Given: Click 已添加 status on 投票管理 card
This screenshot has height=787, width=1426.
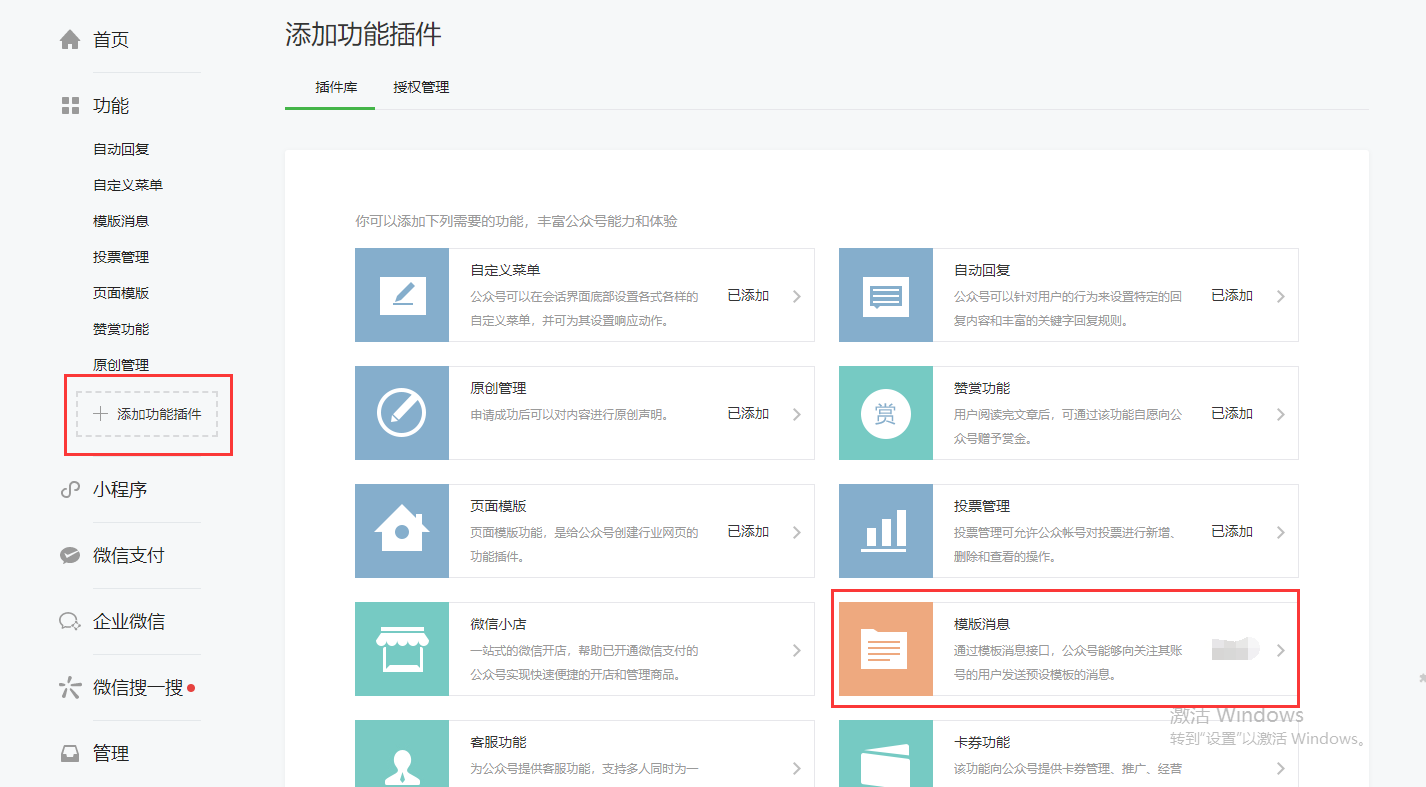Looking at the screenshot, I should click(x=1232, y=532).
